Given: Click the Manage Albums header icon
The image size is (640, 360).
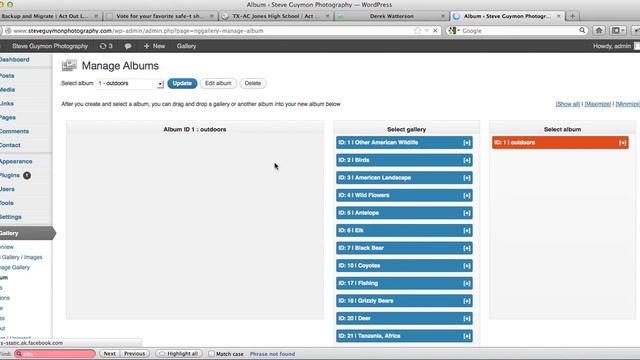Looking at the screenshot, I should coord(69,65).
